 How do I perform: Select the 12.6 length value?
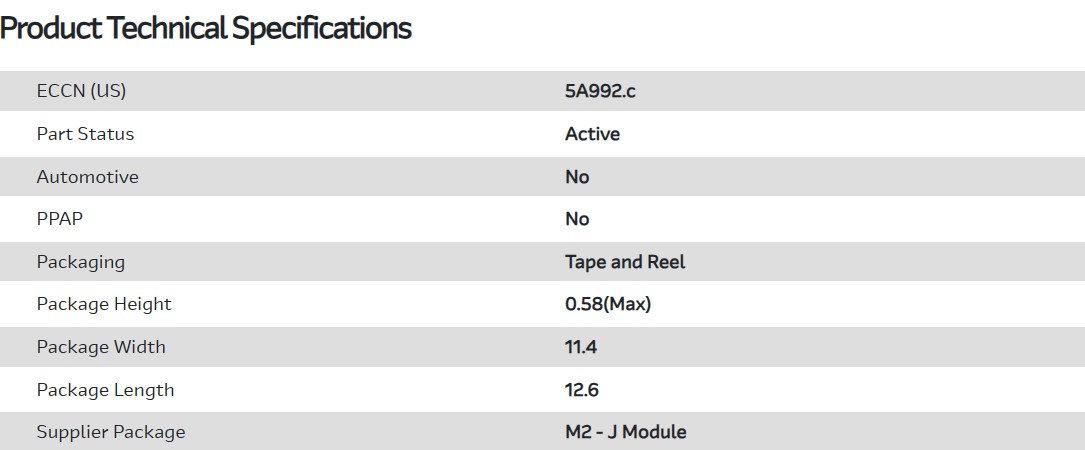582,390
